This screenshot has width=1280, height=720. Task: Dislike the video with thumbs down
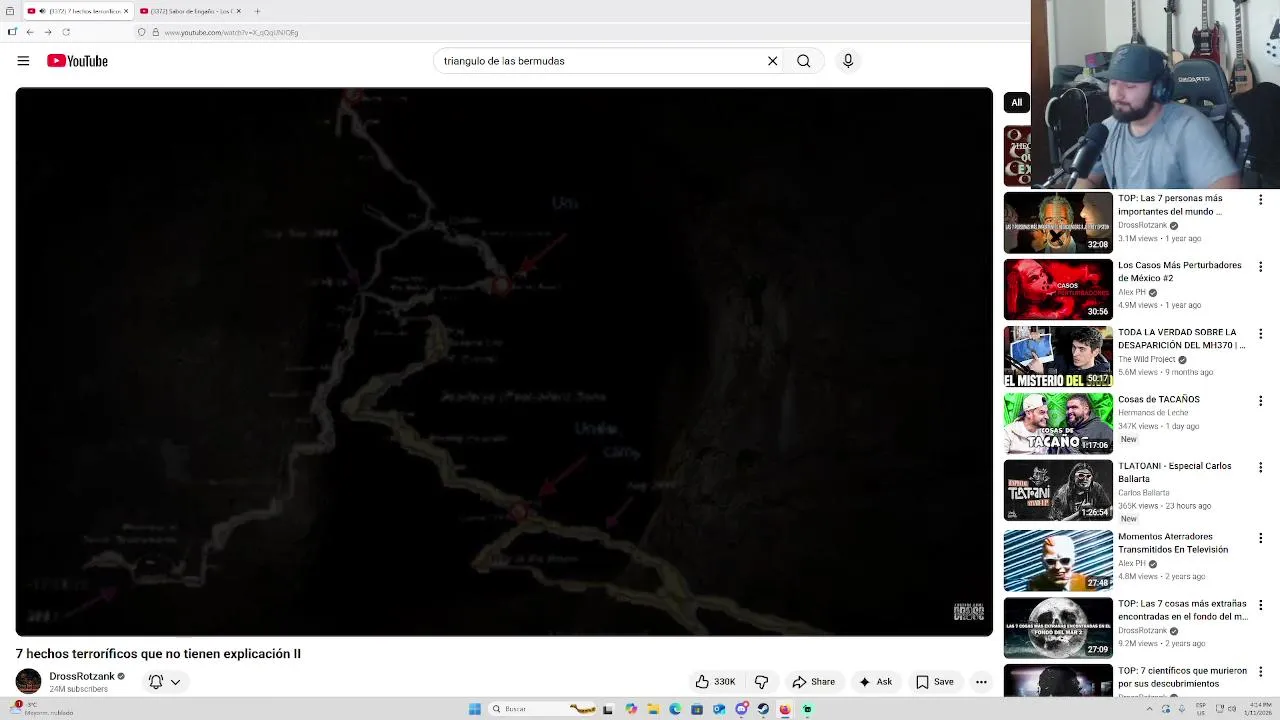(x=761, y=682)
